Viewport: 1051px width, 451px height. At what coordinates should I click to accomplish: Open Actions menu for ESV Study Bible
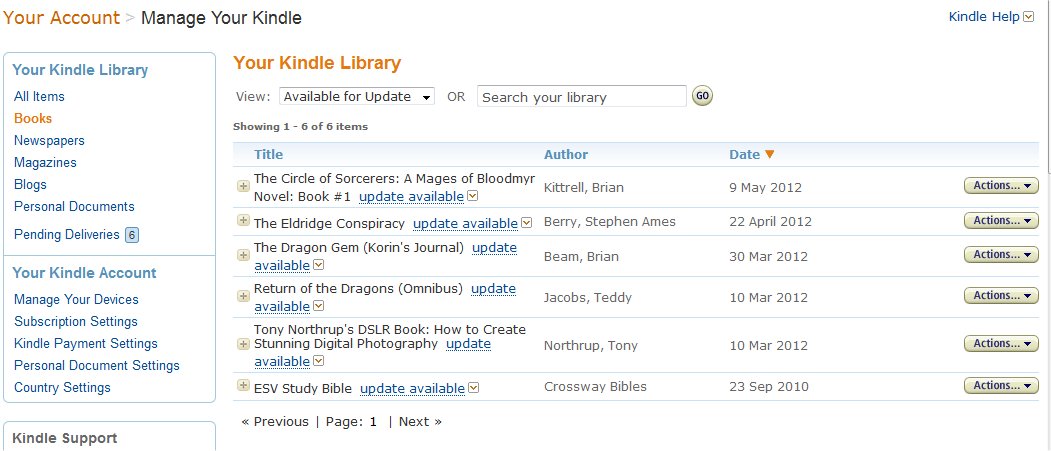pos(1001,386)
